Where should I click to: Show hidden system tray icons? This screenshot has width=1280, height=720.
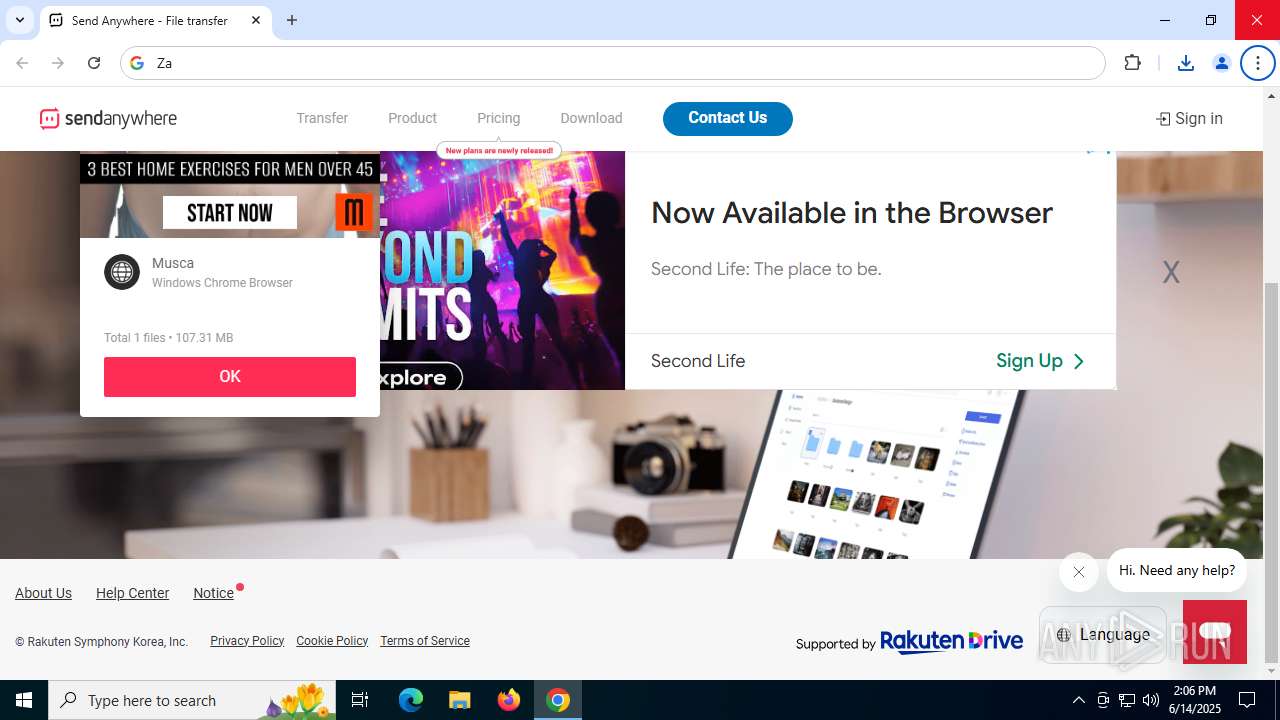1078,700
